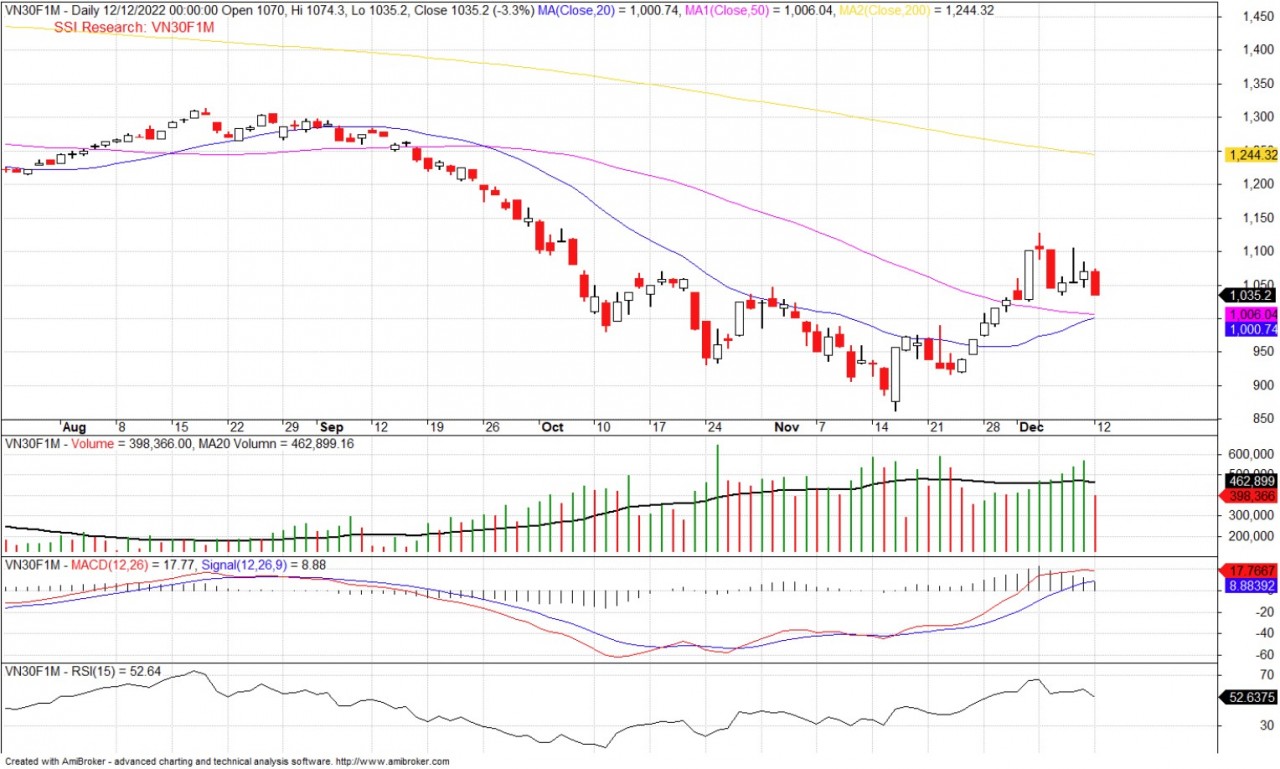This screenshot has height=769, width=1280.
Task: Click the Oct month label on time axis
Action: click(x=551, y=426)
